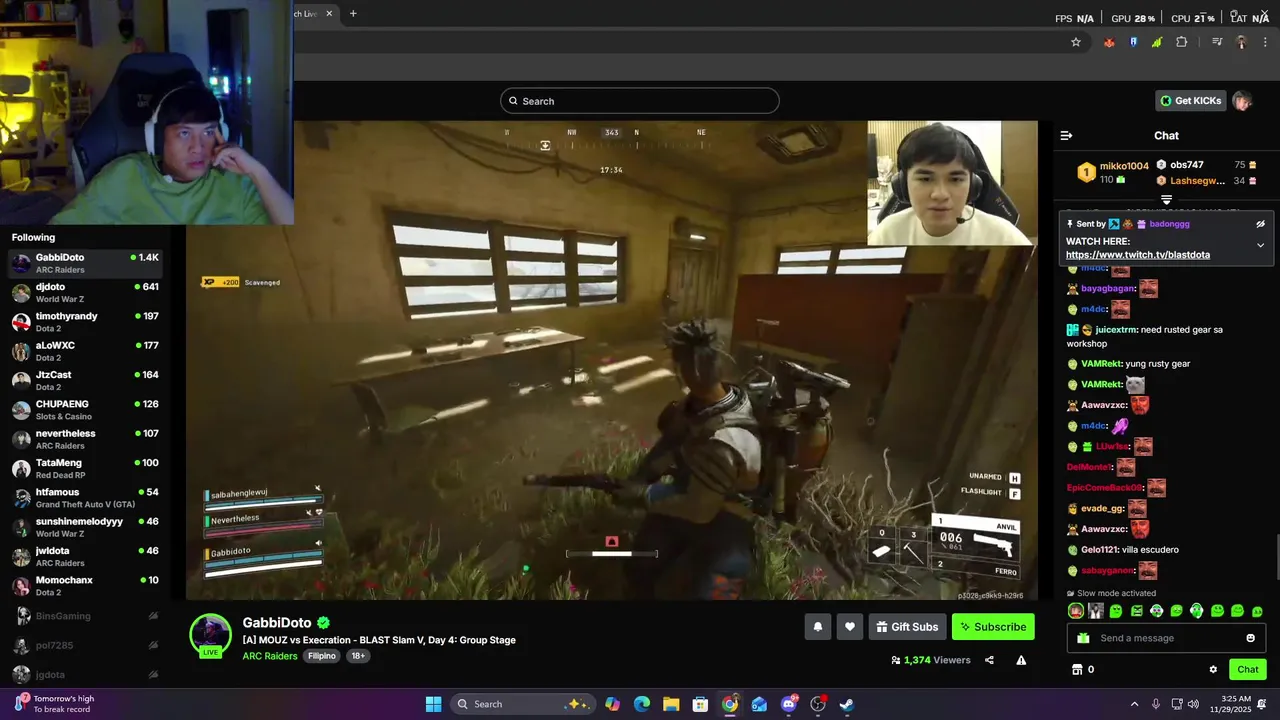Open the Kick account avatar menu

[x=1242, y=101]
